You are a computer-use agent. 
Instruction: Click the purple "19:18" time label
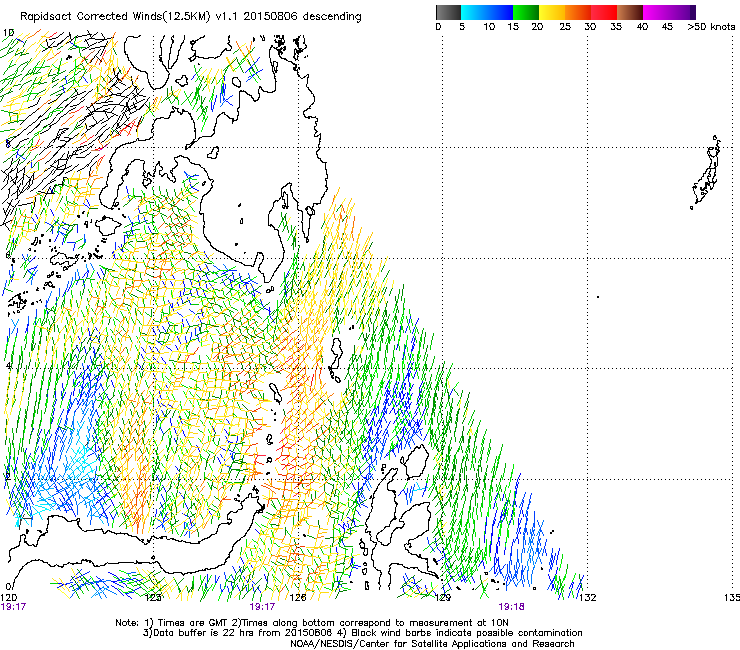tap(512, 607)
